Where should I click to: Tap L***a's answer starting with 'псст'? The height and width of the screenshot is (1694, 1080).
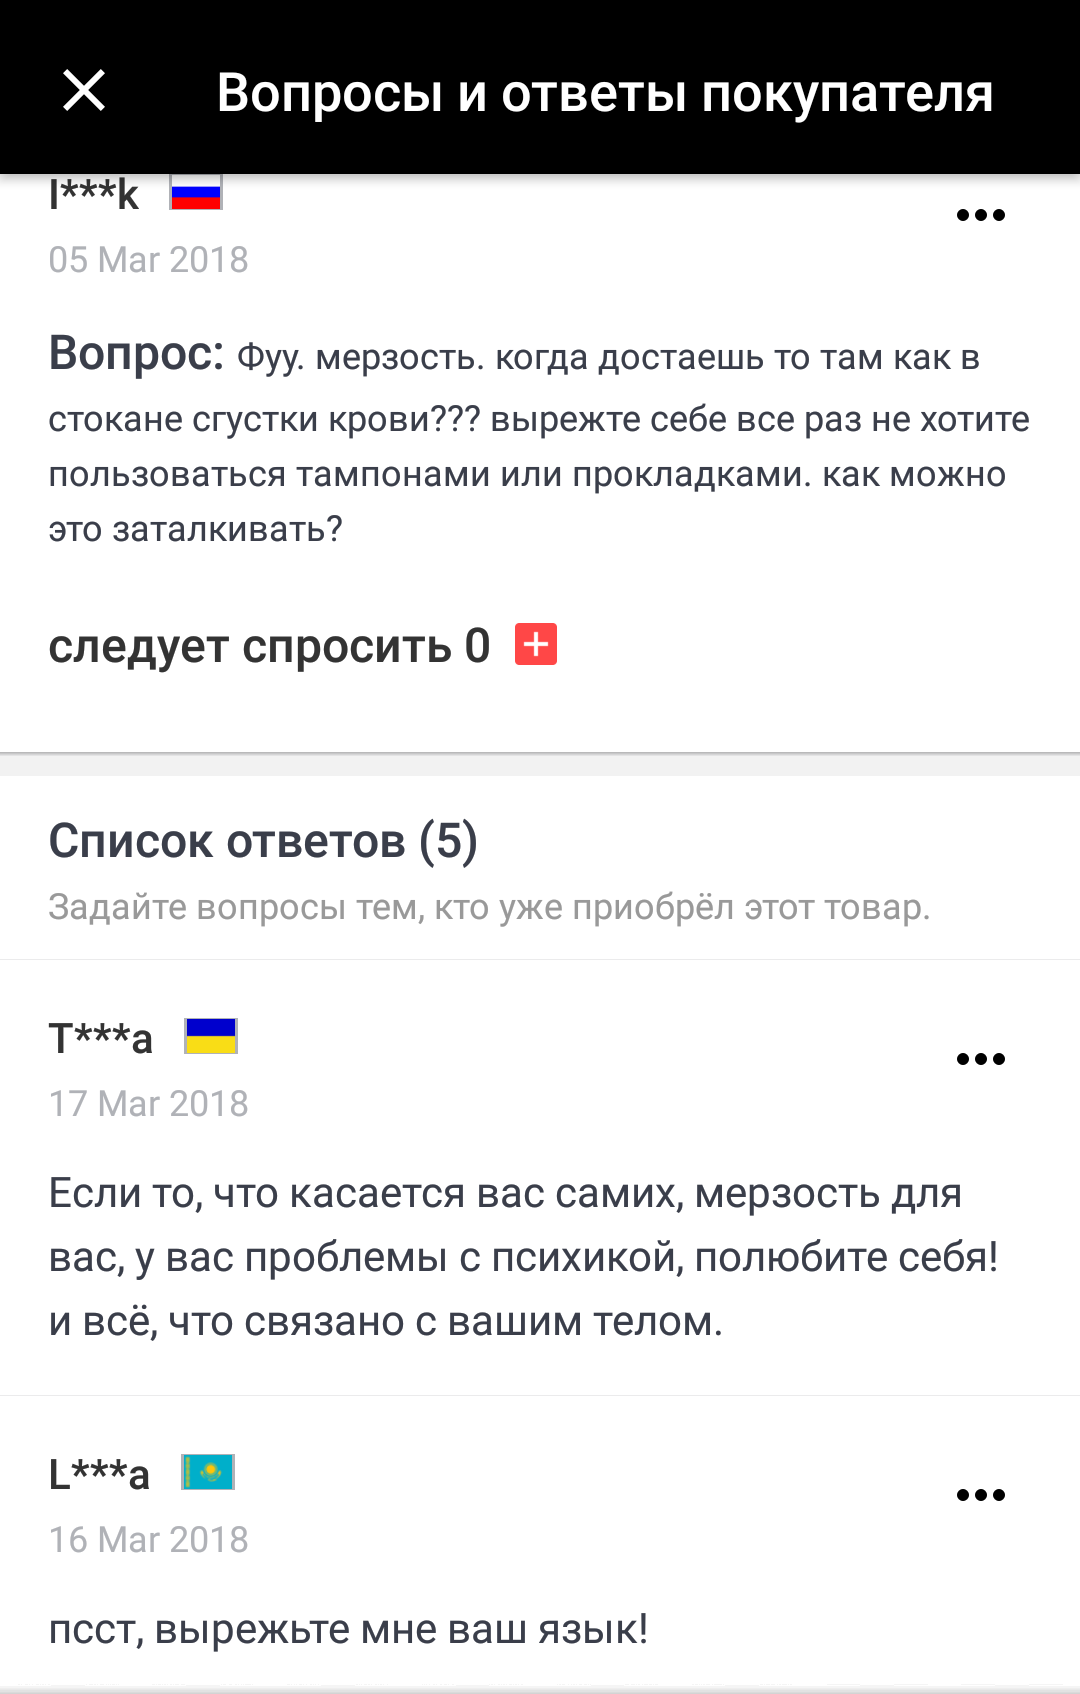[x=348, y=1630]
